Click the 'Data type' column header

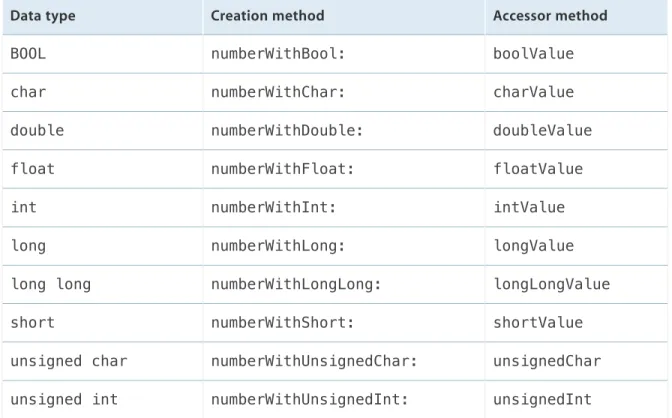(102, 17)
